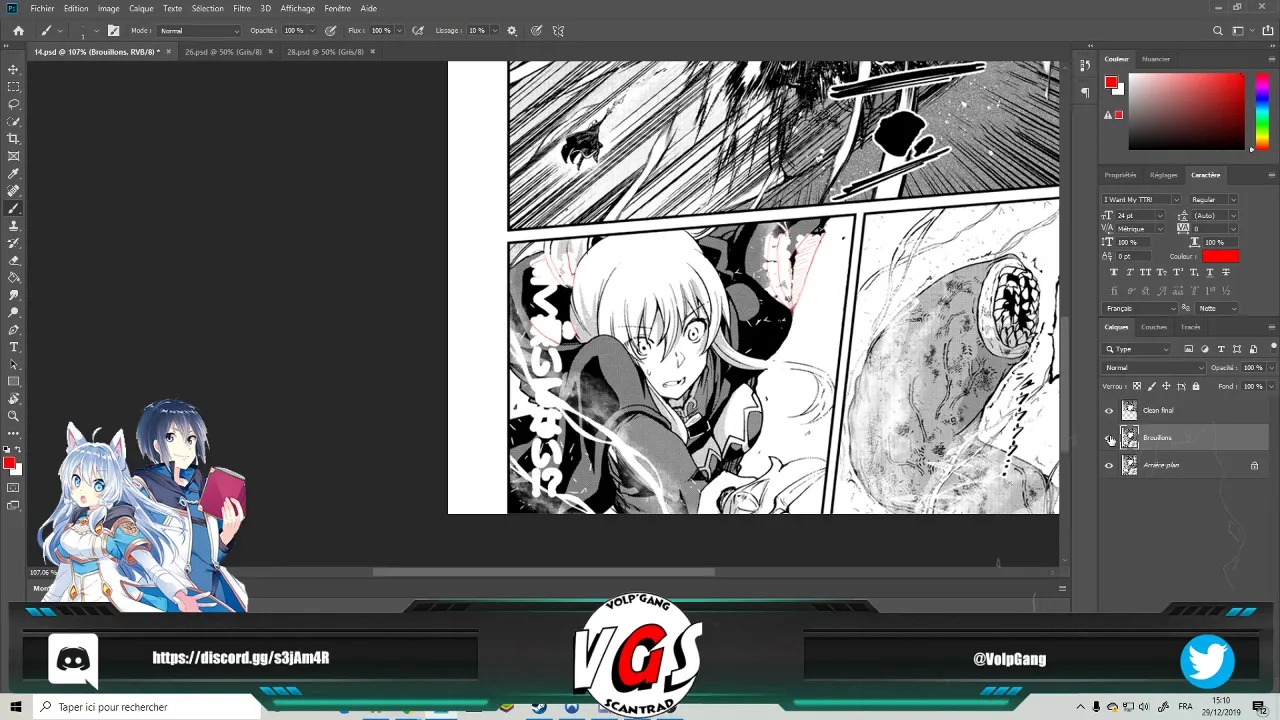The width and height of the screenshot is (1280, 720).
Task: Toggle strikethrough in Caractère panel
Action: (1226, 273)
